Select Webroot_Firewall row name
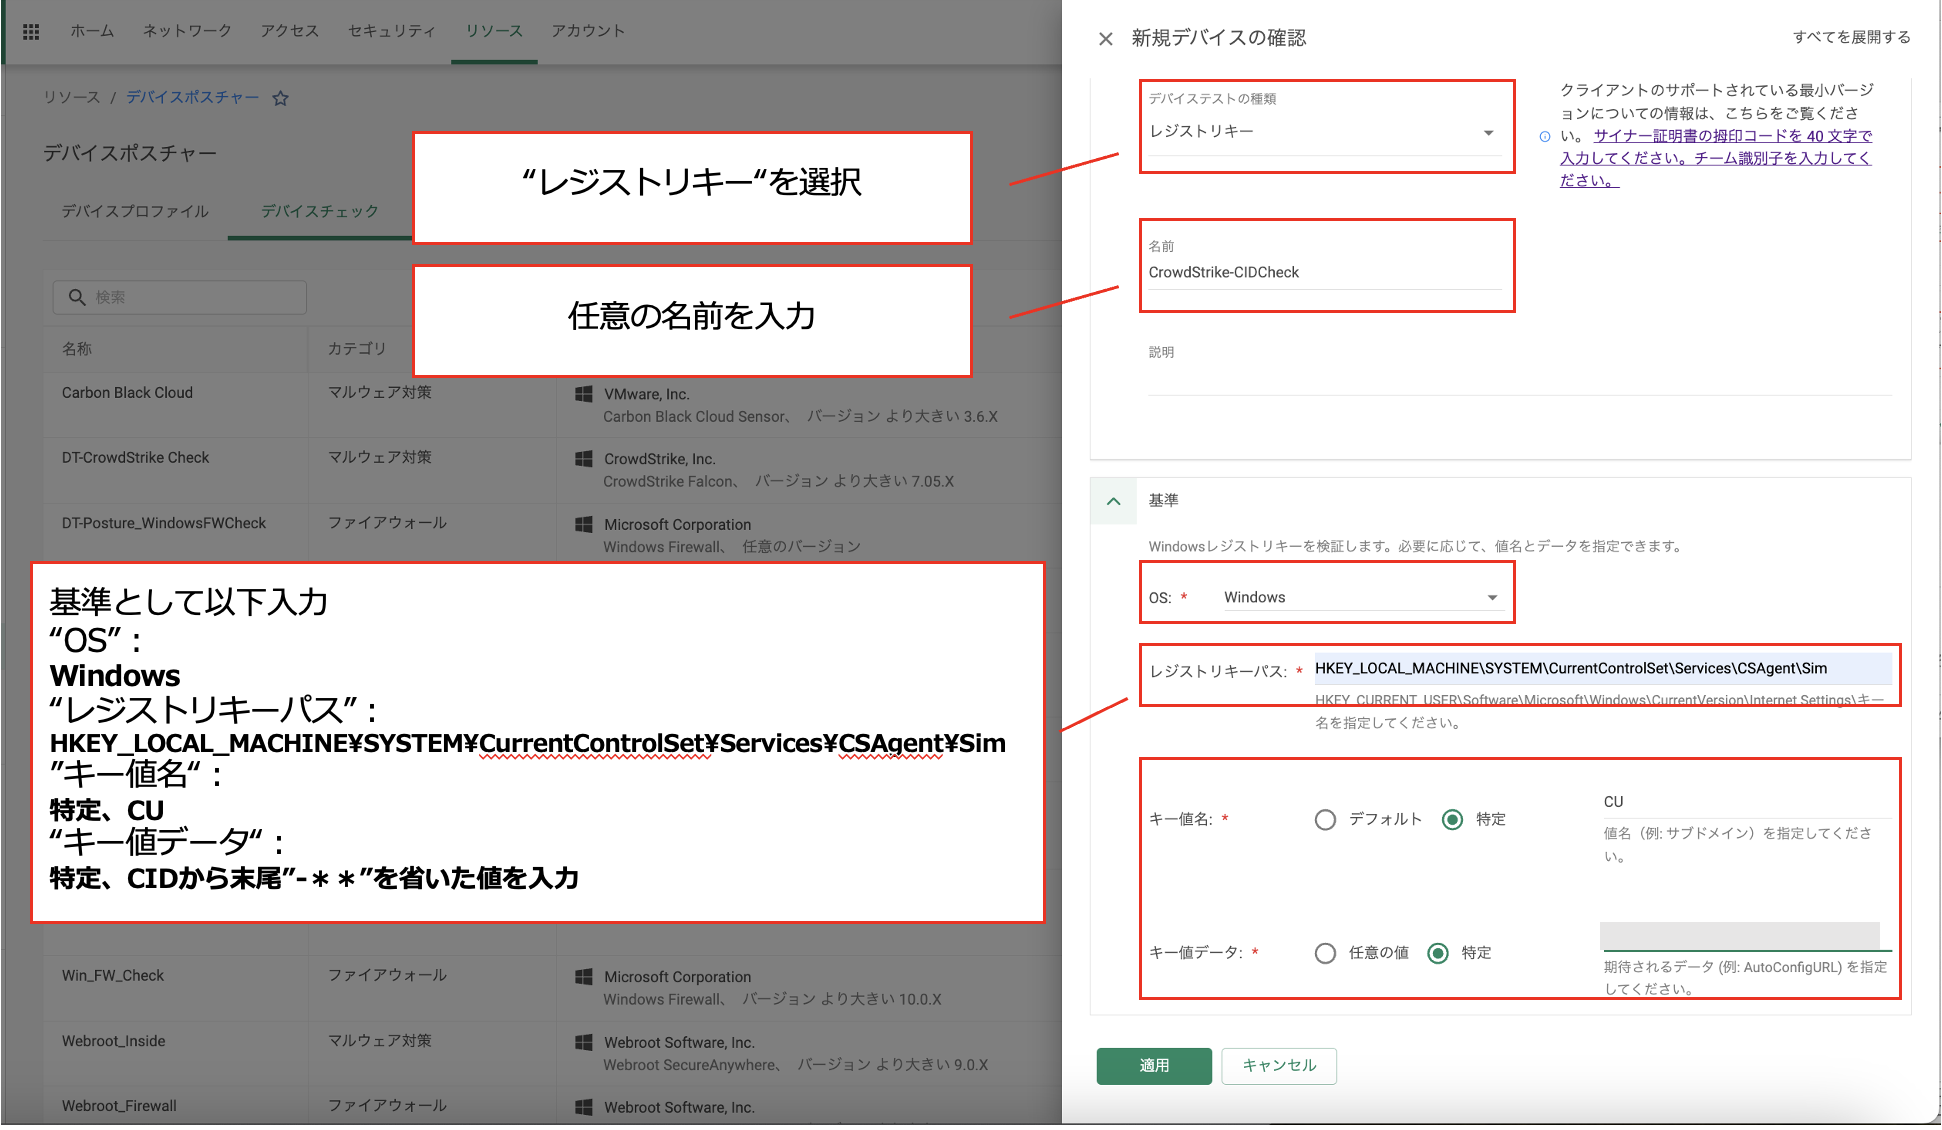 click(119, 1106)
